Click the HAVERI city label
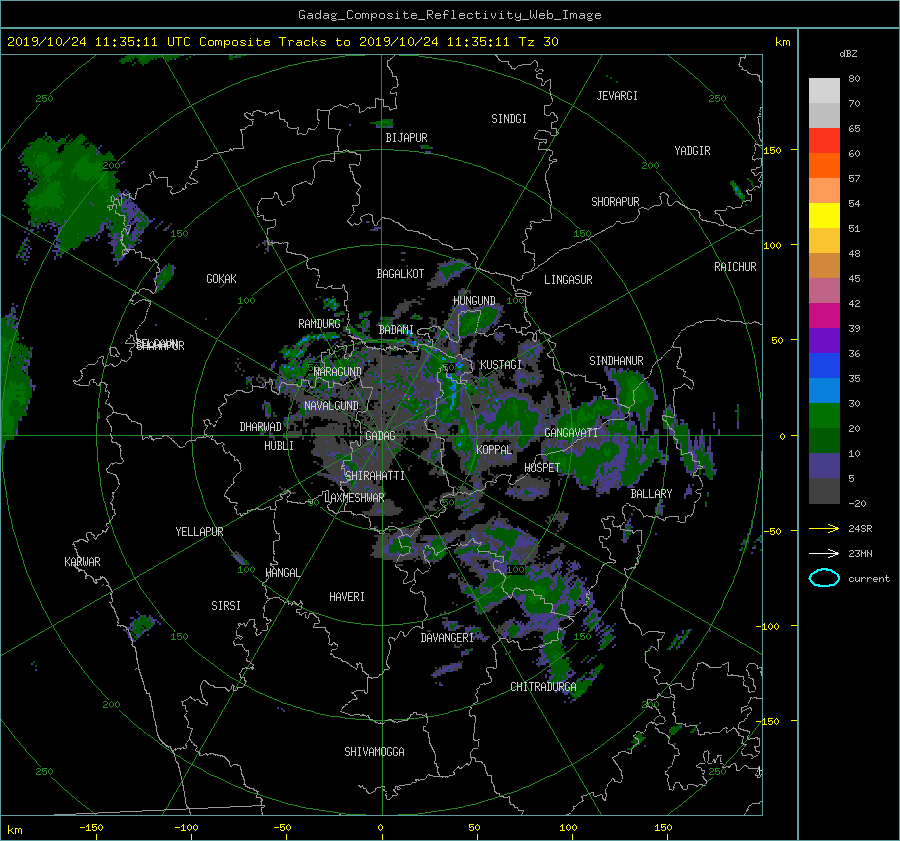 click(x=347, y=597)
